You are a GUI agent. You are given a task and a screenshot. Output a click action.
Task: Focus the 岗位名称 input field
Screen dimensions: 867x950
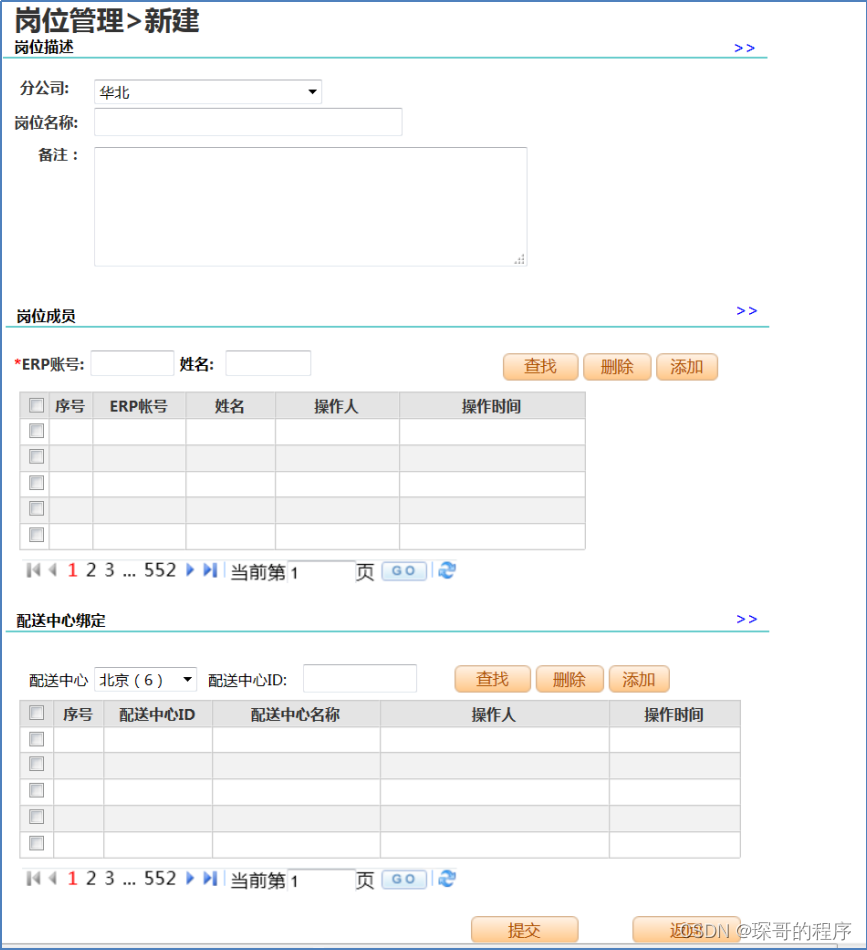click(248, 122)
